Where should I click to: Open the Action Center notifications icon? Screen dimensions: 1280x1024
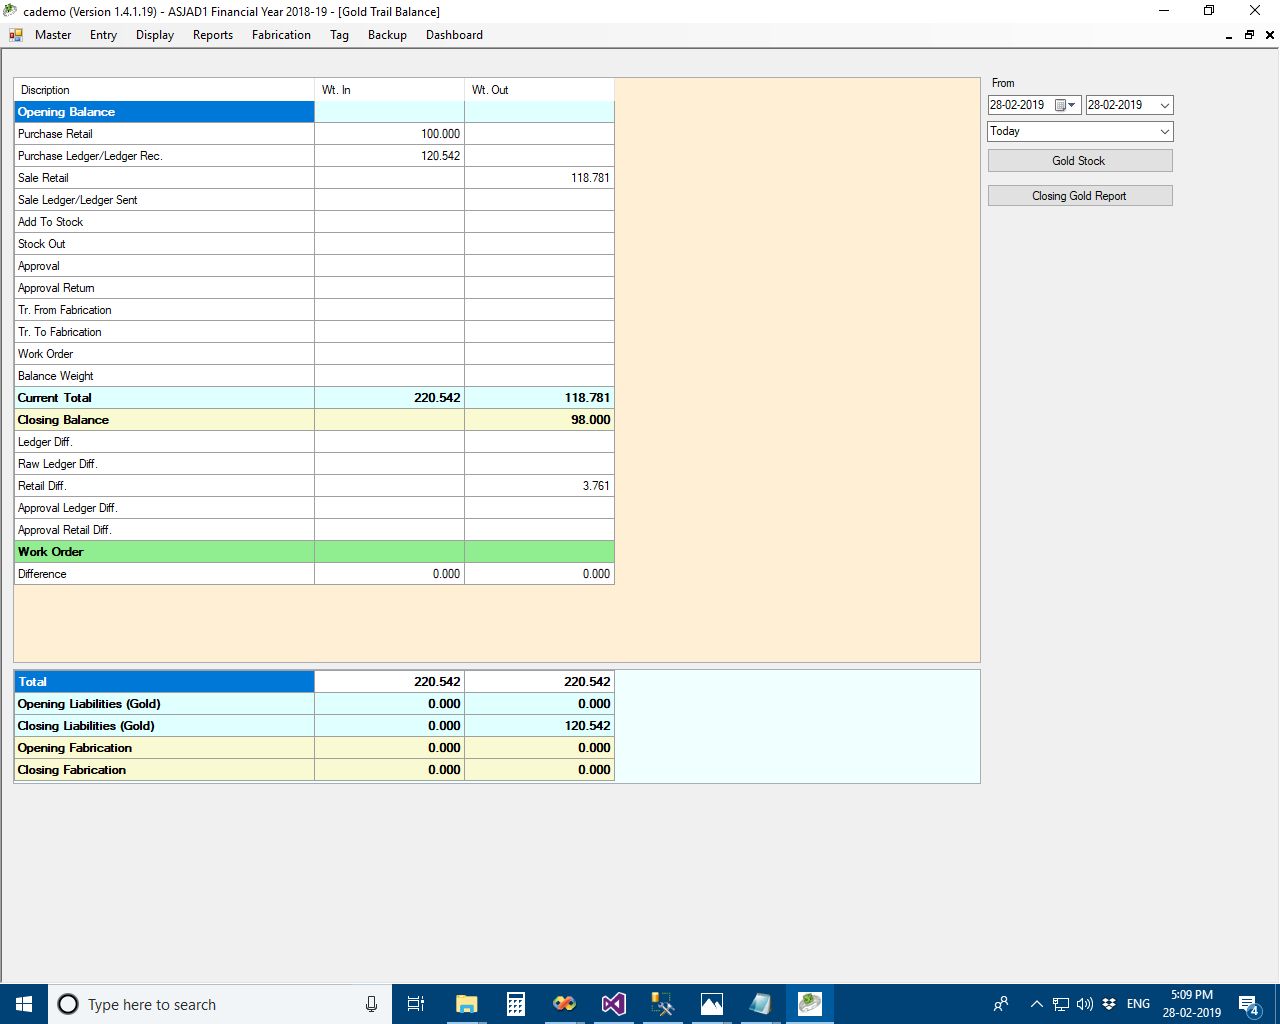coord(1248,1004)
